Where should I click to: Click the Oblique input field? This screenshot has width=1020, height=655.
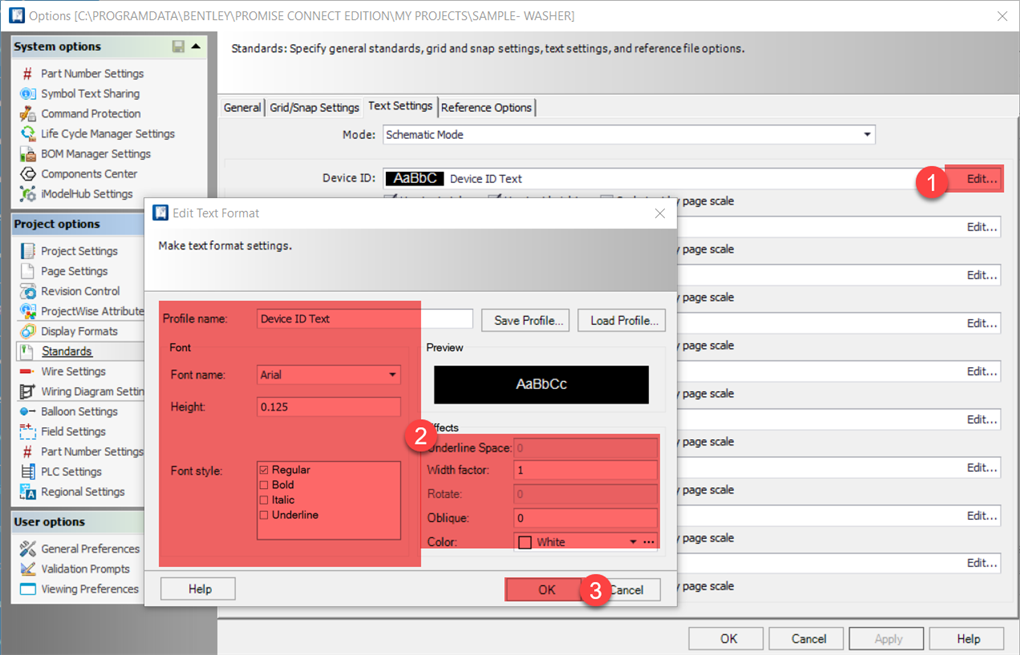tap(585, 518)
